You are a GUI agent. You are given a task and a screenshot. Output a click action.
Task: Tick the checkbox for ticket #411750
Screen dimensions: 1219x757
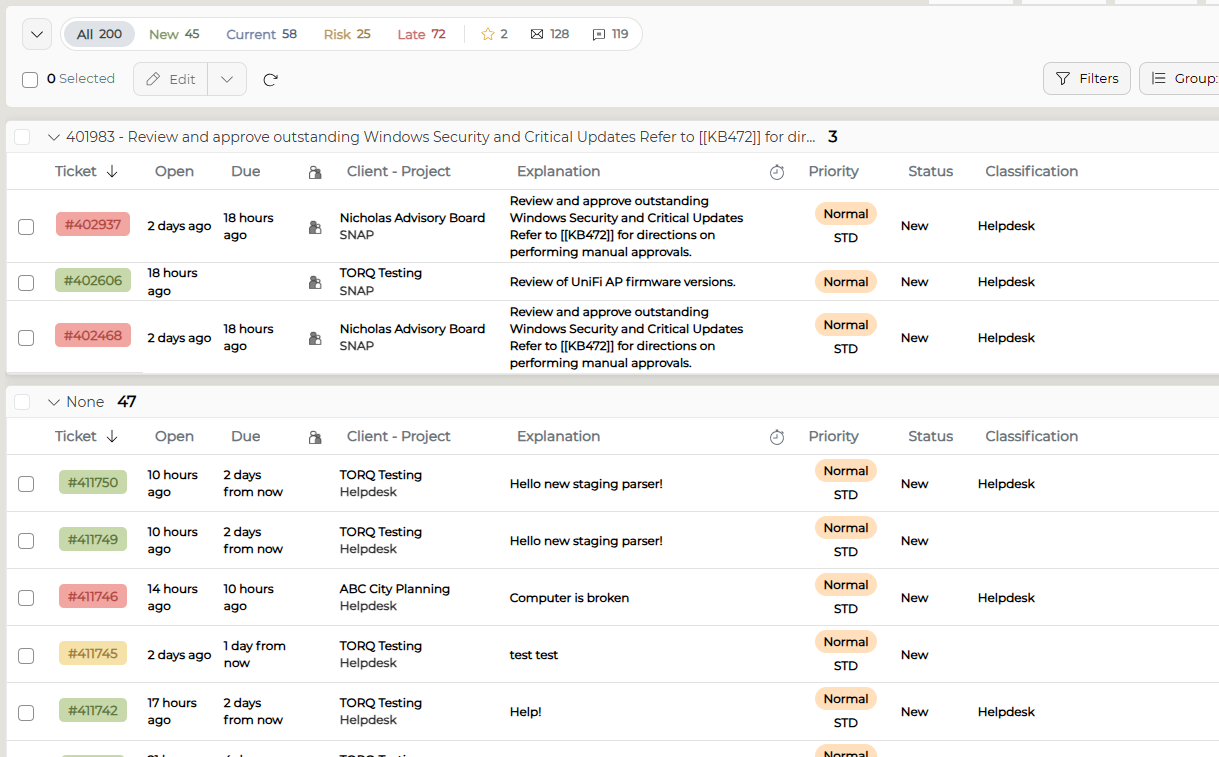click(x=26, y=484)
